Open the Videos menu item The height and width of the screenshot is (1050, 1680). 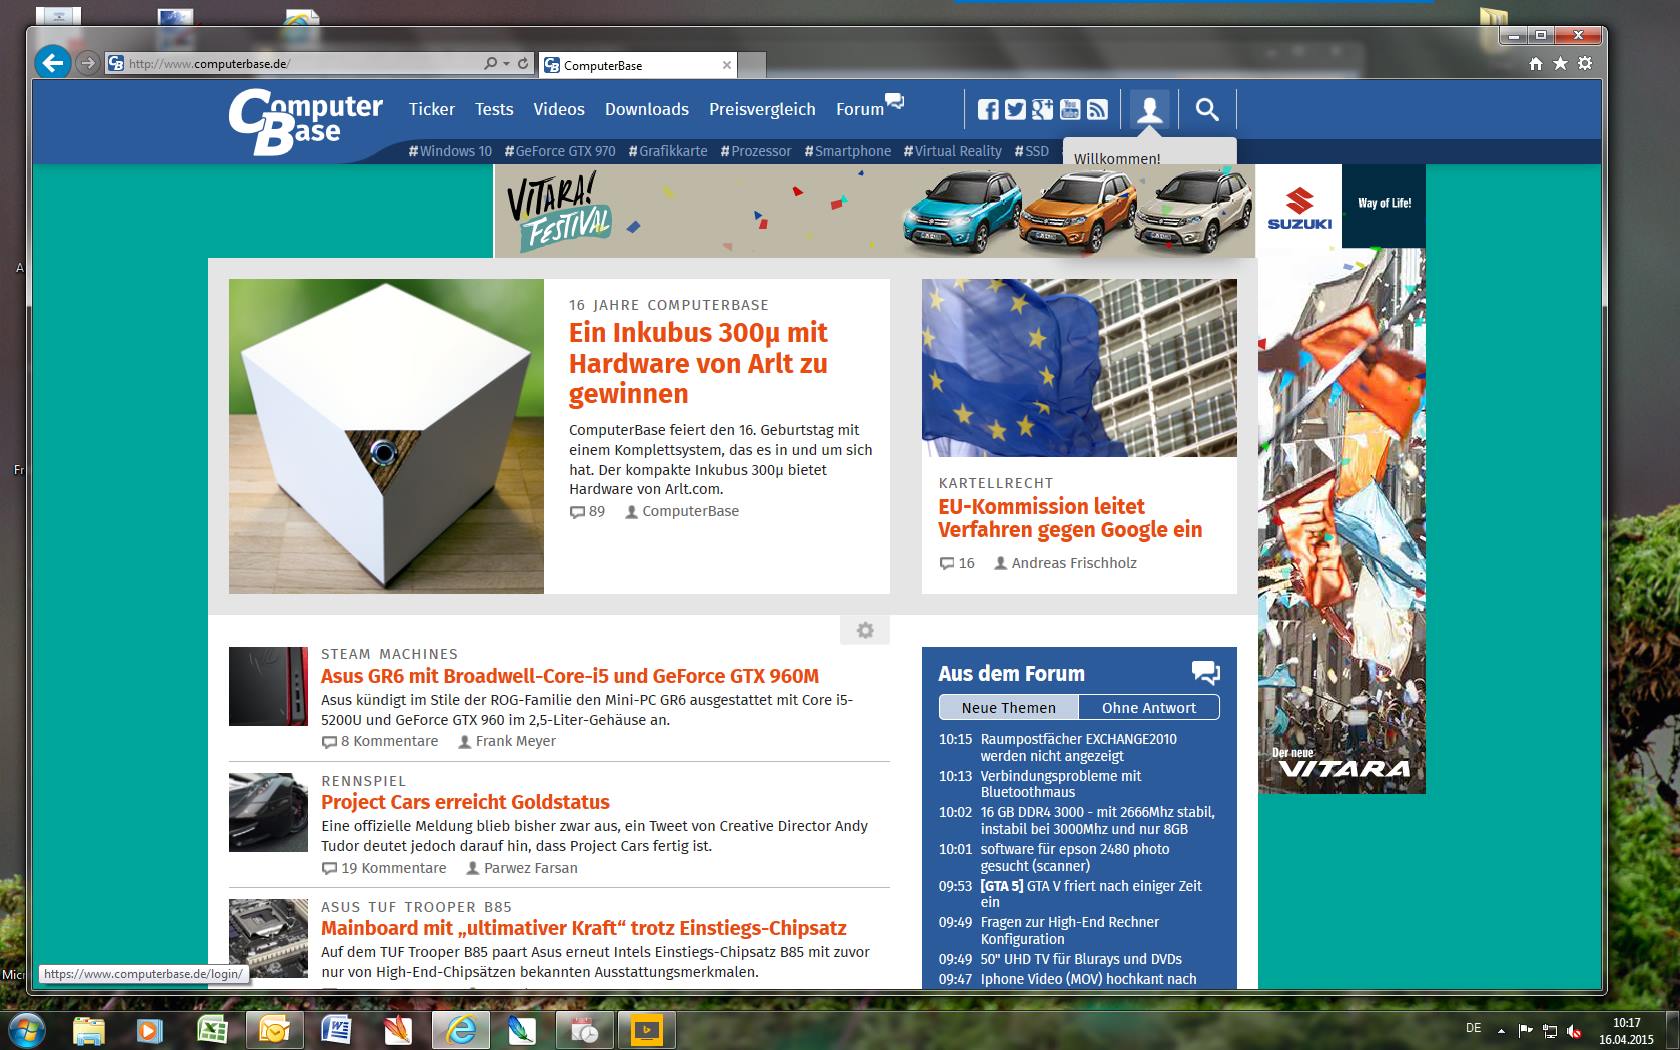coord(559,109)
